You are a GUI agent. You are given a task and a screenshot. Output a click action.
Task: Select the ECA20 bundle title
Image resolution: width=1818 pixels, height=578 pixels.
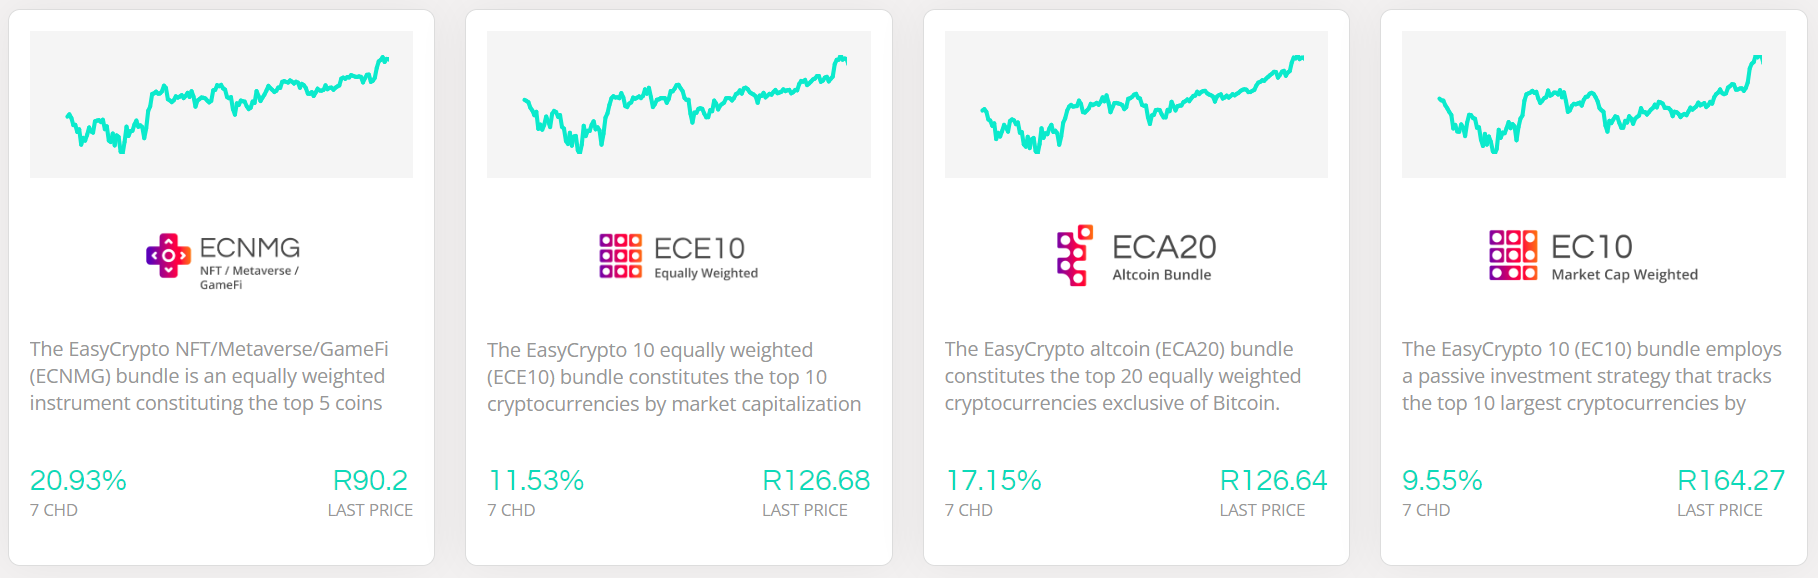pos(1164,247)
